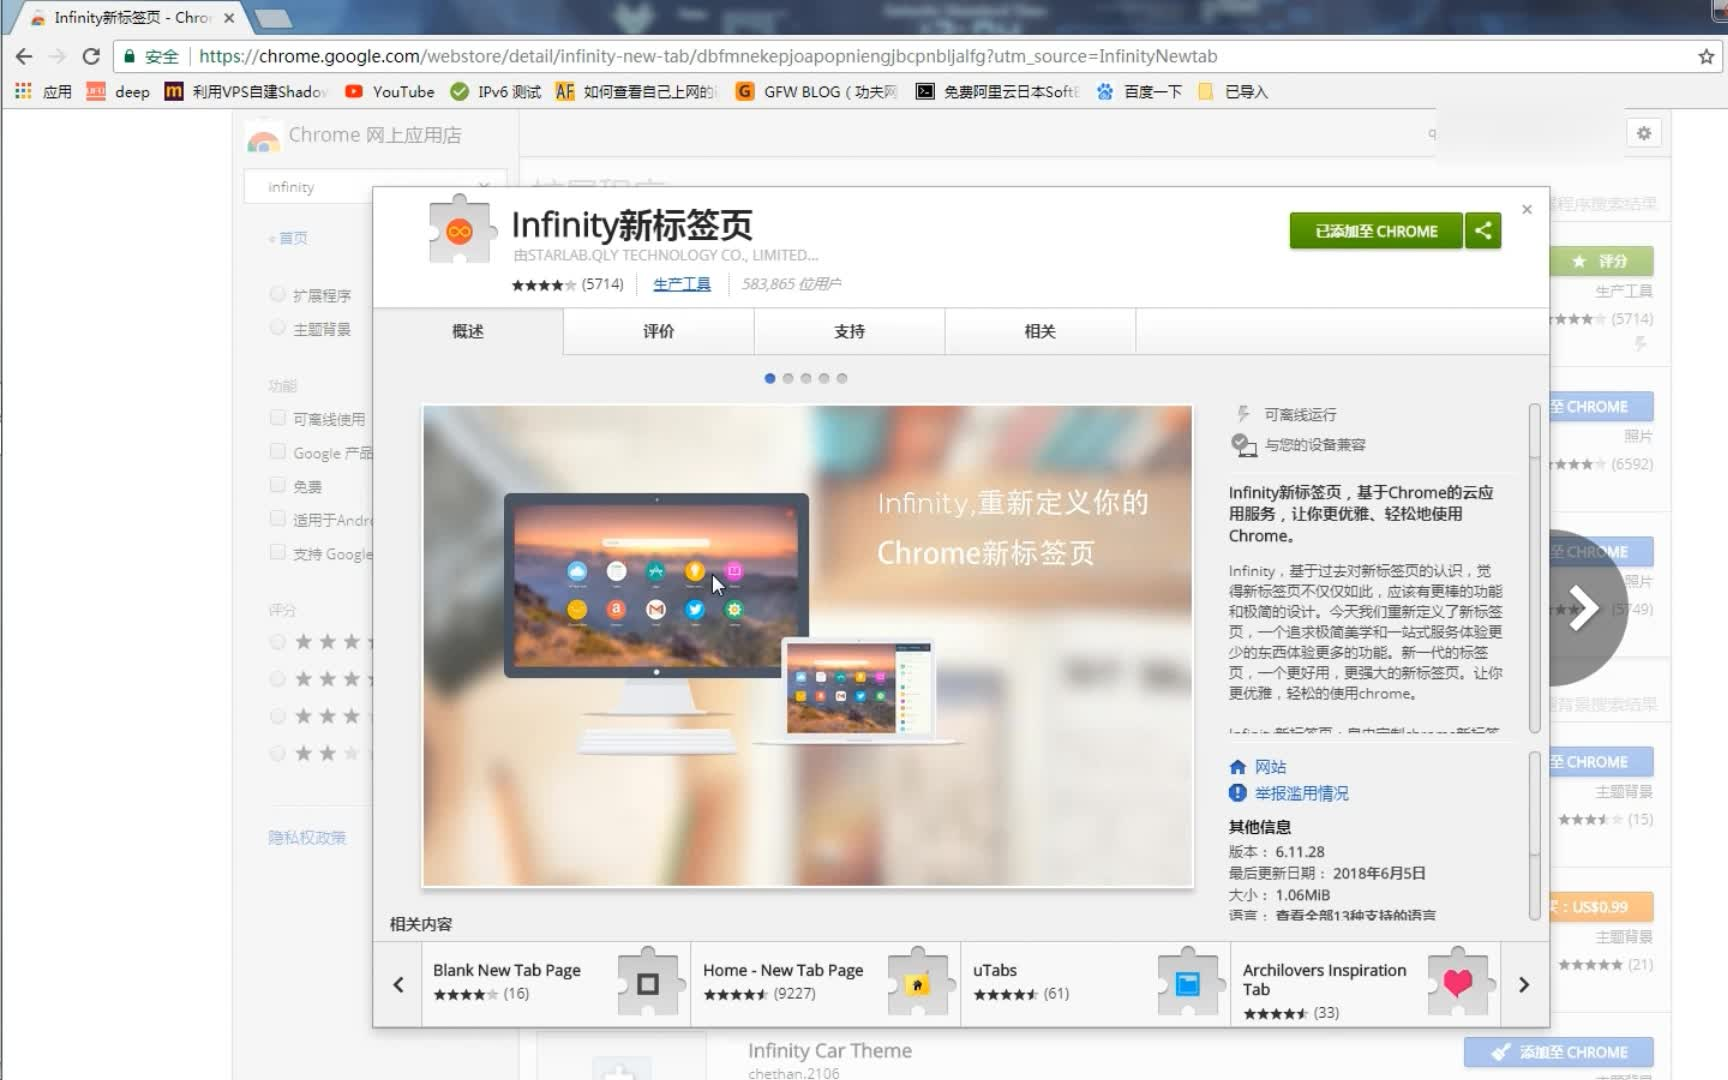
Task: Switch to the 评价 tab
Action: 658,331
